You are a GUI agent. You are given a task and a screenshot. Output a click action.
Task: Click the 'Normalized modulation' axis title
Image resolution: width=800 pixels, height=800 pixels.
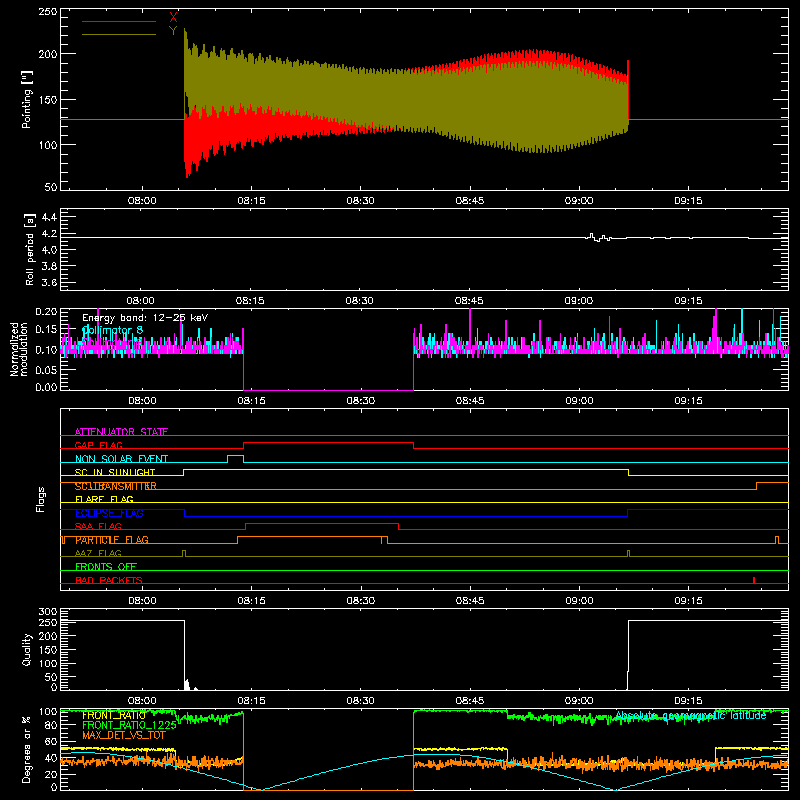coord(19,349)
